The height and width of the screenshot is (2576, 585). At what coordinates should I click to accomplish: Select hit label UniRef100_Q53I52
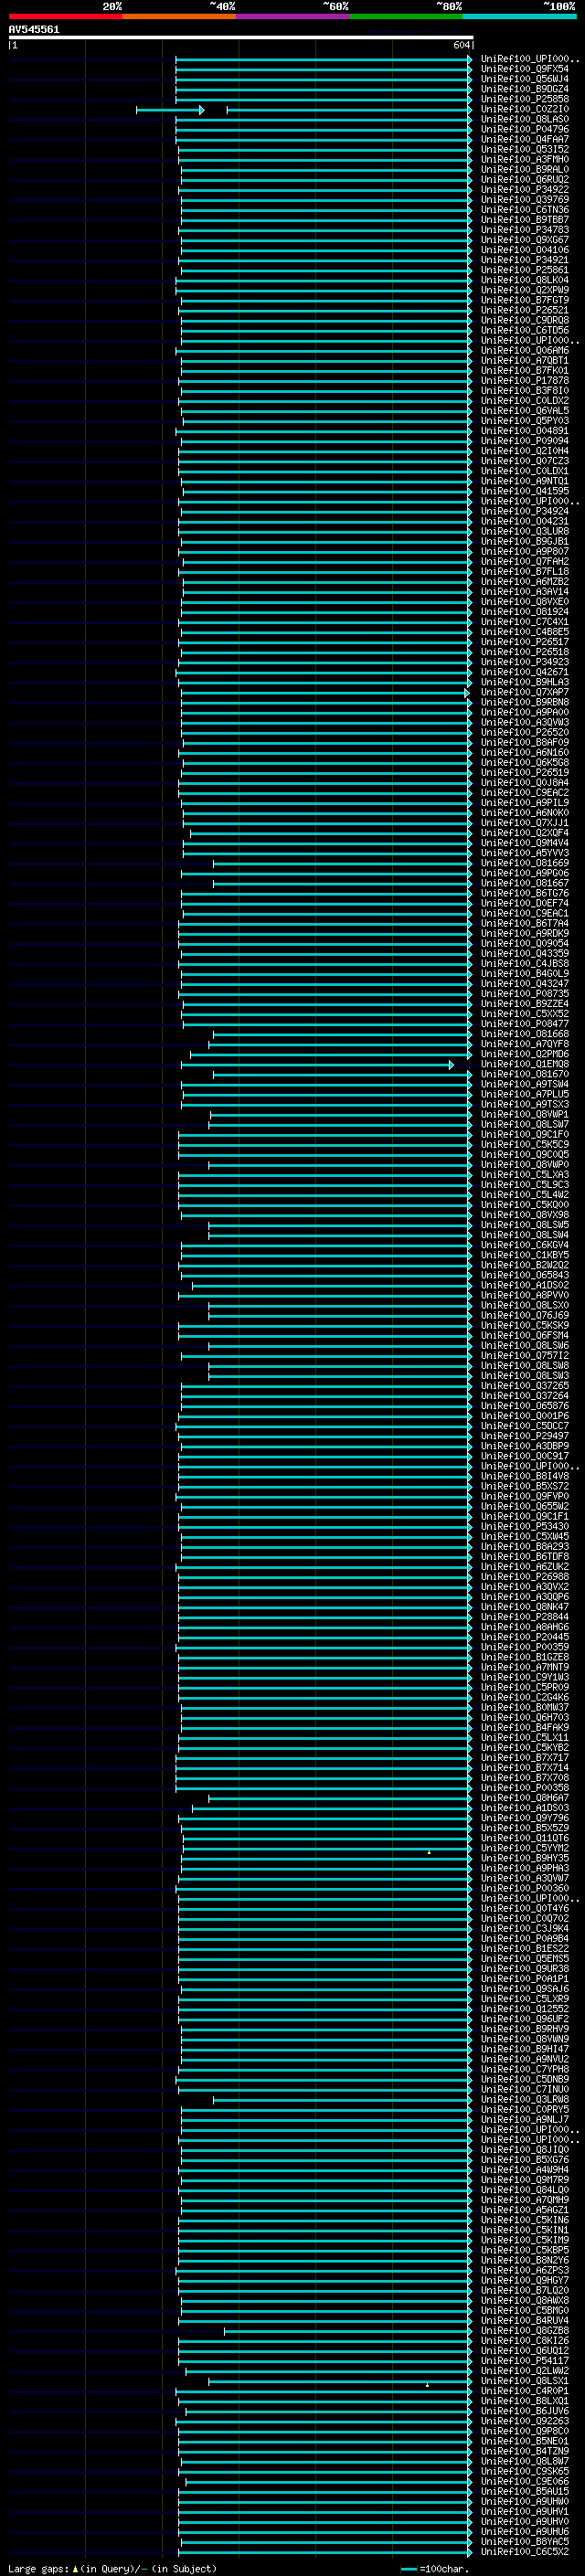click(524, 149)
